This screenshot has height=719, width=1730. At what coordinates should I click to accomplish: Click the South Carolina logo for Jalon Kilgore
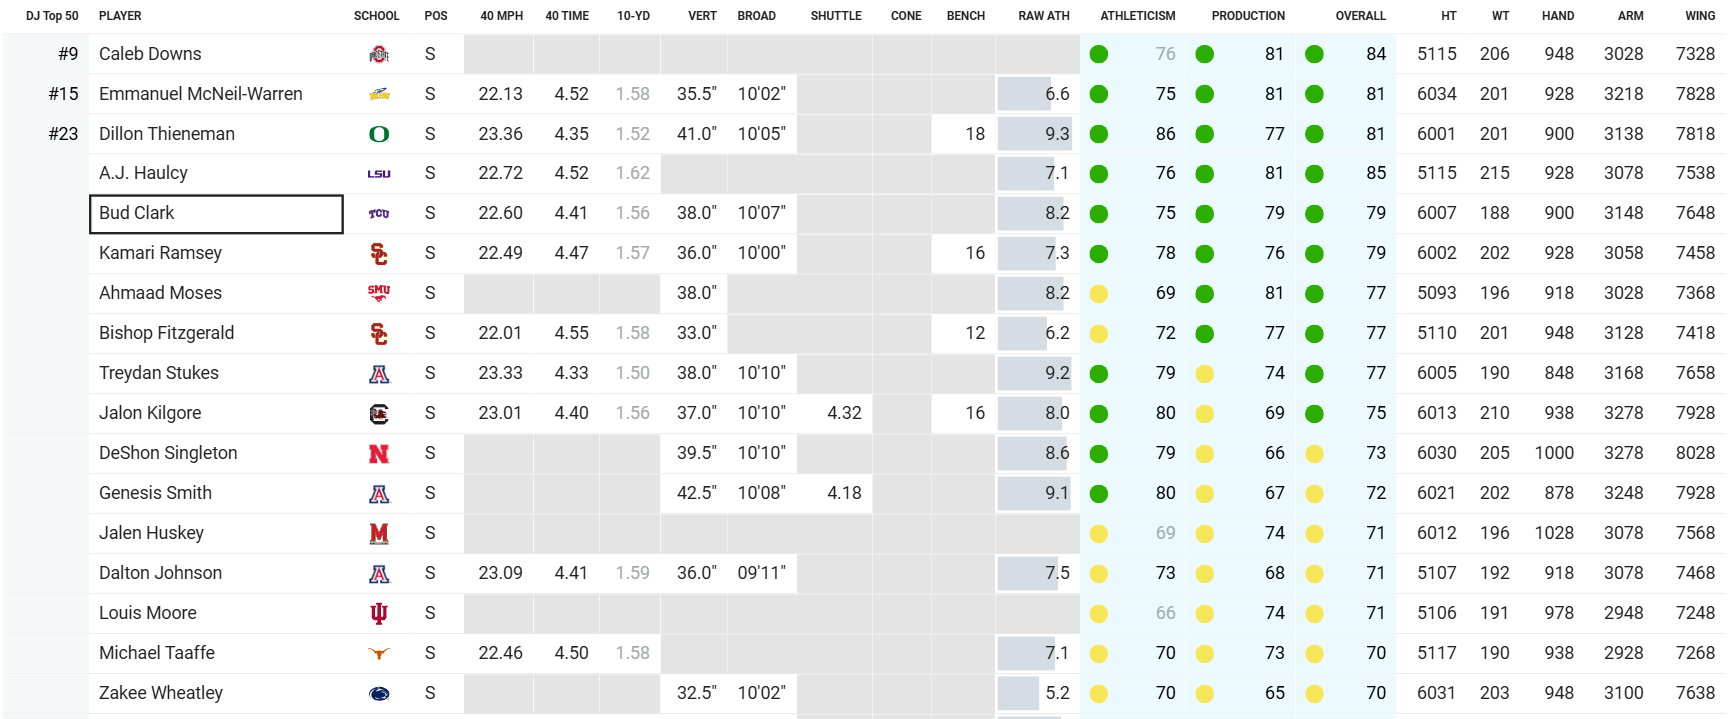point(378,413)
